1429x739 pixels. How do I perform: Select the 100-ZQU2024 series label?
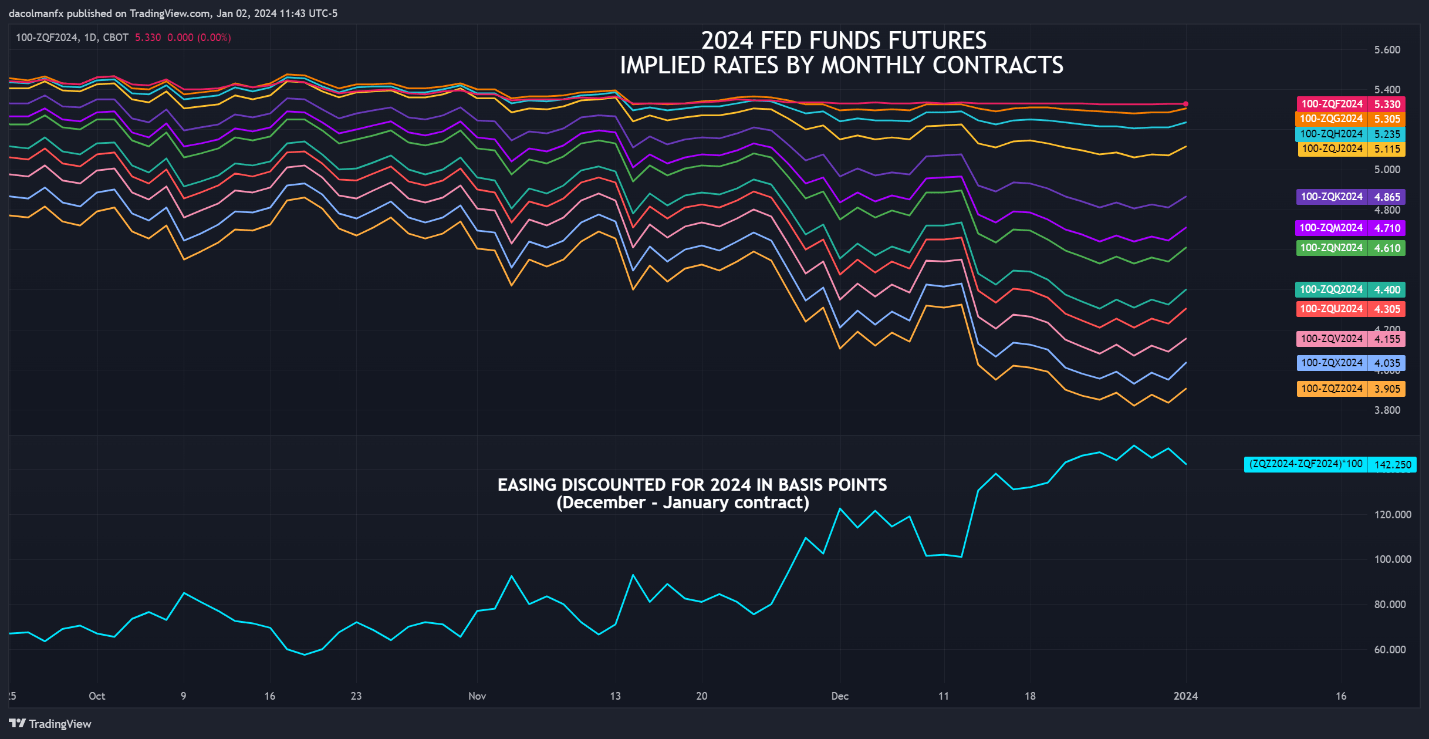[1333, 309]
